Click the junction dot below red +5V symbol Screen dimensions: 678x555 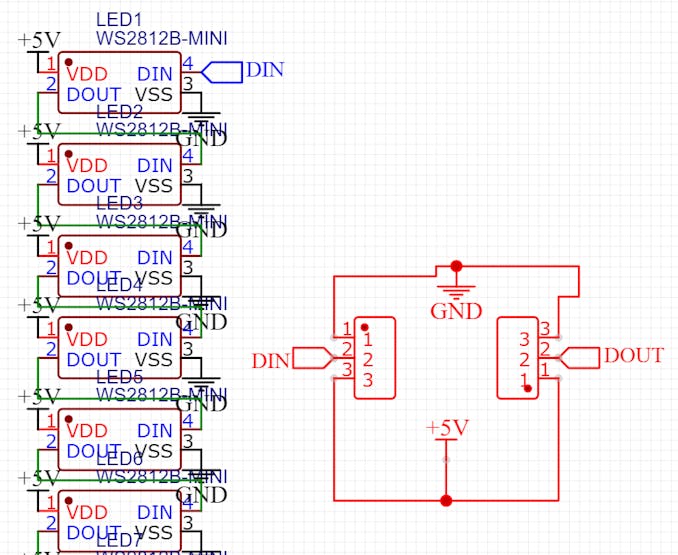(x=446, y=501)
